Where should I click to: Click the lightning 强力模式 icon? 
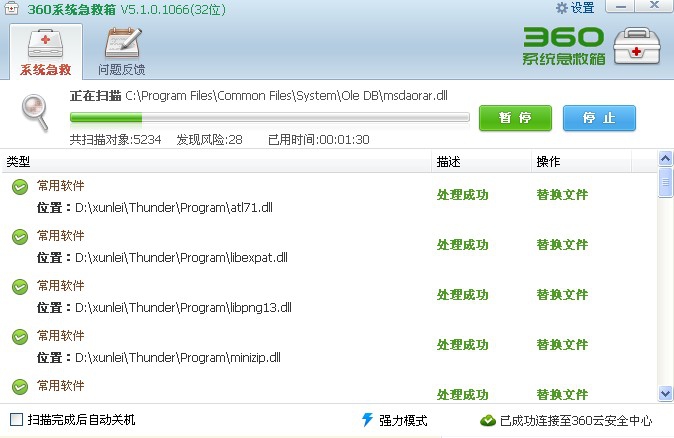coord(368,420)
